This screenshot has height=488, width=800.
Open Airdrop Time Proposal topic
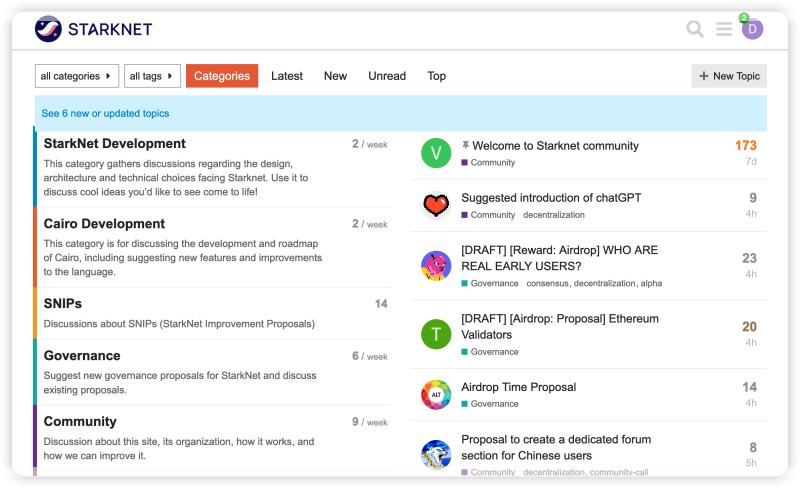click(518, 387)
